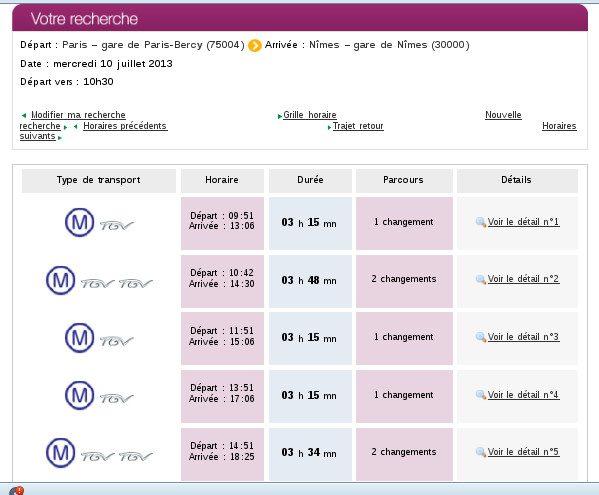This screenshot has height=495, width=599.
Task: Click the Metro M icon in the 14:51 row
Action: 60,453
